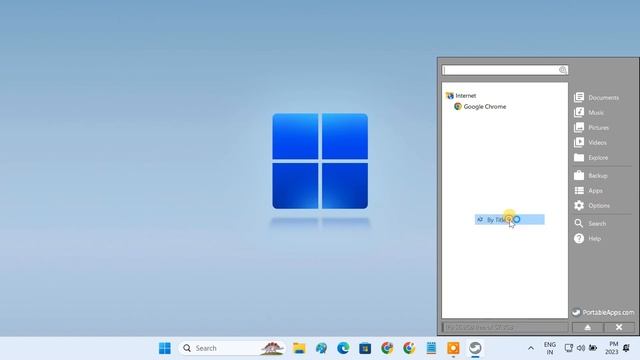Launch Google Chrome from the app list

coord(480,107)
